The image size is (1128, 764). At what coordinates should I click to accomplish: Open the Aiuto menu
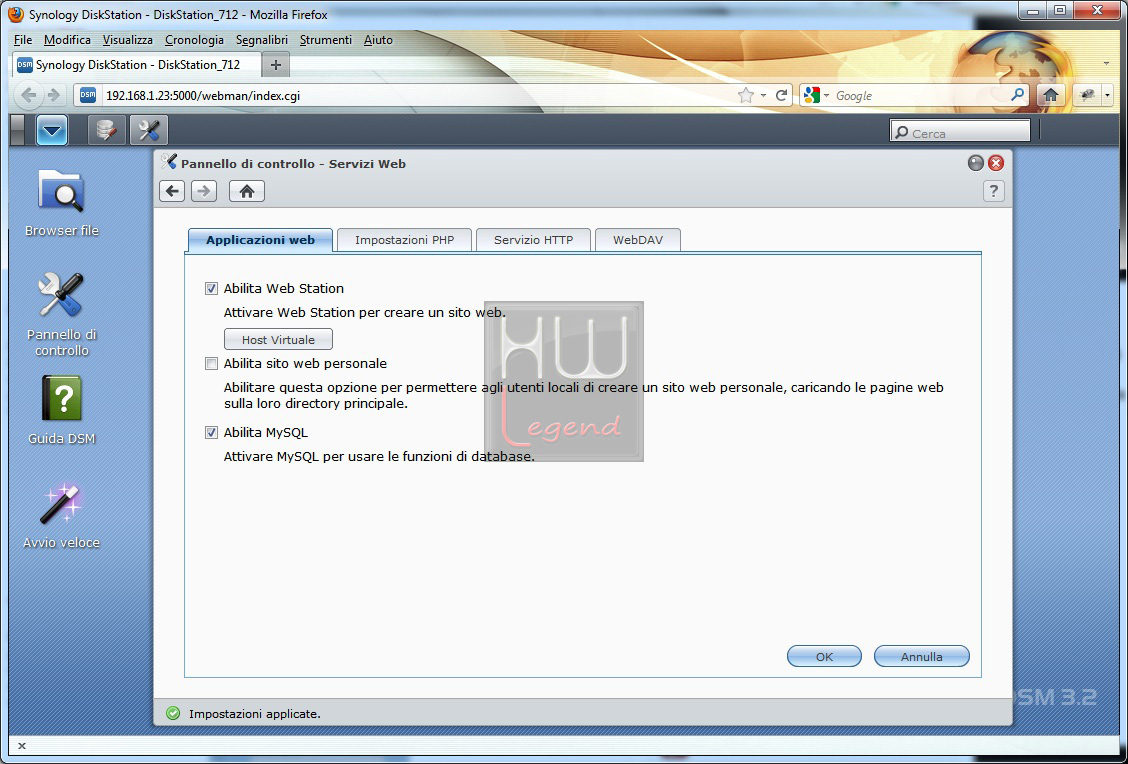pos(378,40)
